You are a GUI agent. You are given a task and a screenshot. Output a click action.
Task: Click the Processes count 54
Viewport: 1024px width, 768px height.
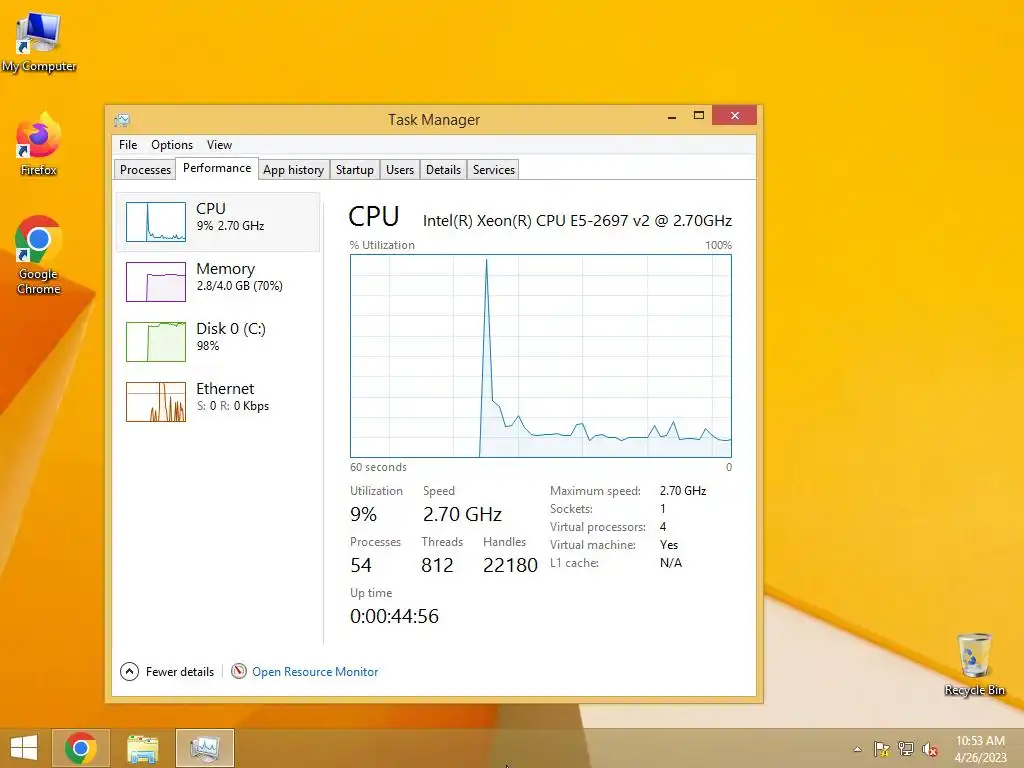point(360,566)
